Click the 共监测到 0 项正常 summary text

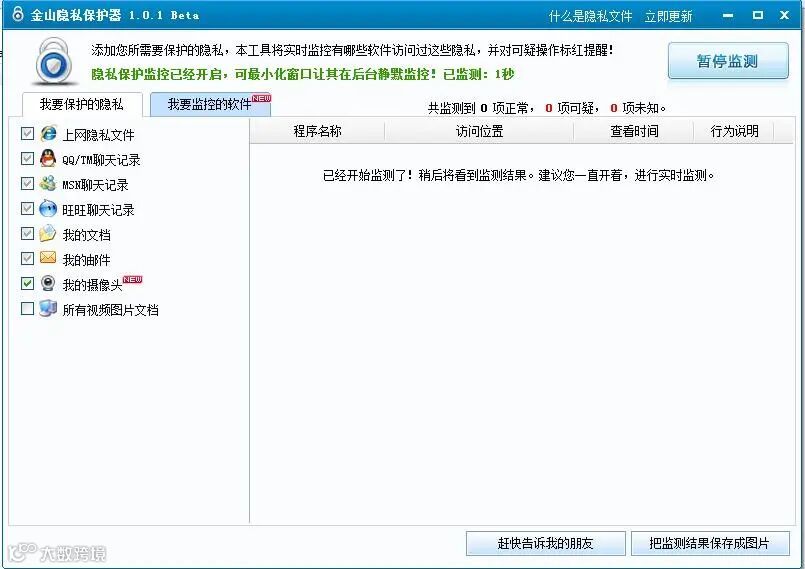tap(547, 108)
